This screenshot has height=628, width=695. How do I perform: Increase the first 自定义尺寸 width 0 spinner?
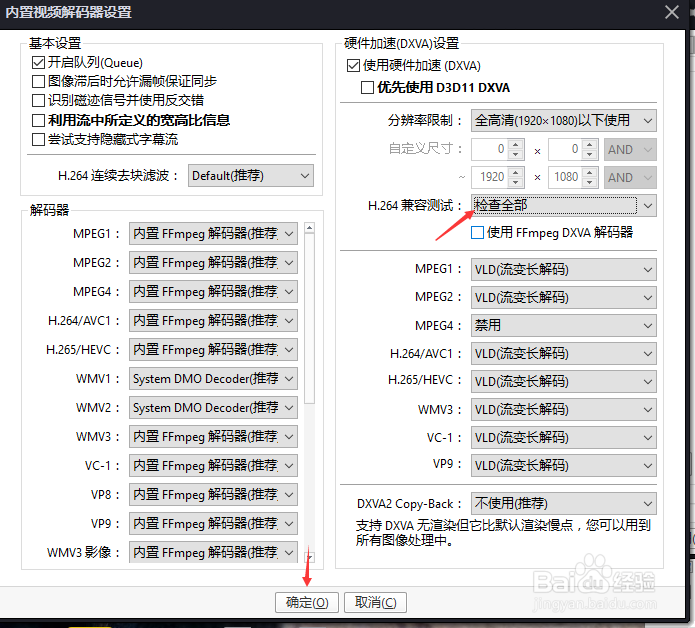[x=515, y=144]
